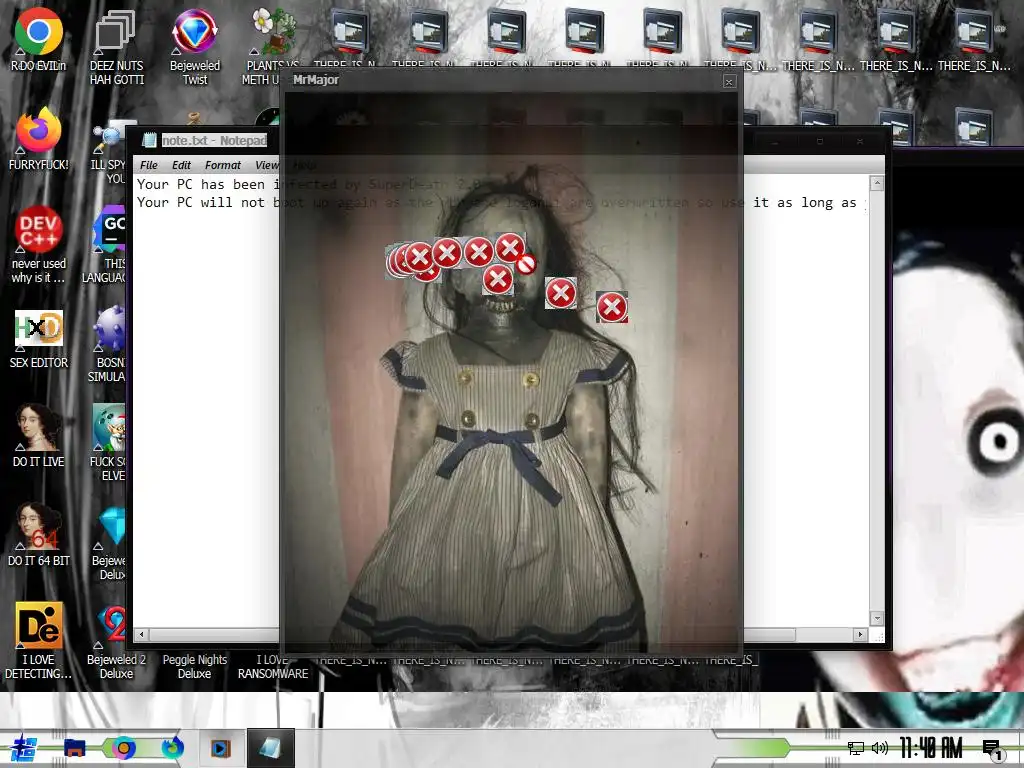Open the File menu in Notepad

tap(149, 165)
